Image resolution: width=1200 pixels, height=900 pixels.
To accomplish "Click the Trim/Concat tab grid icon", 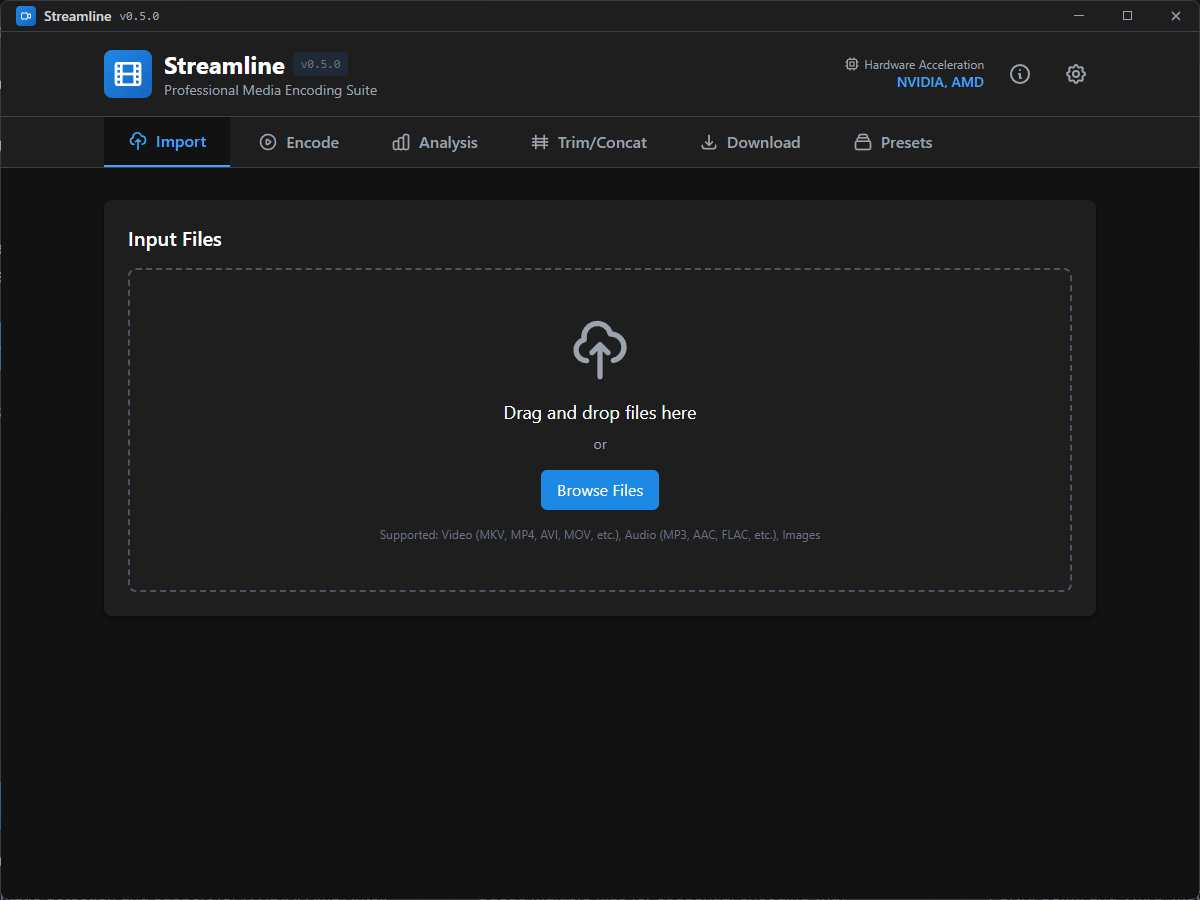I will coord(540,142).
